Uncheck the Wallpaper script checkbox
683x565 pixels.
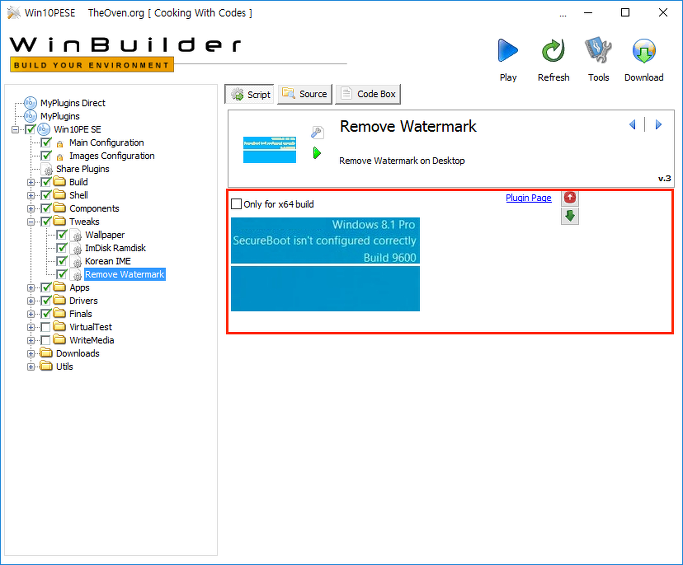(61, 235)
